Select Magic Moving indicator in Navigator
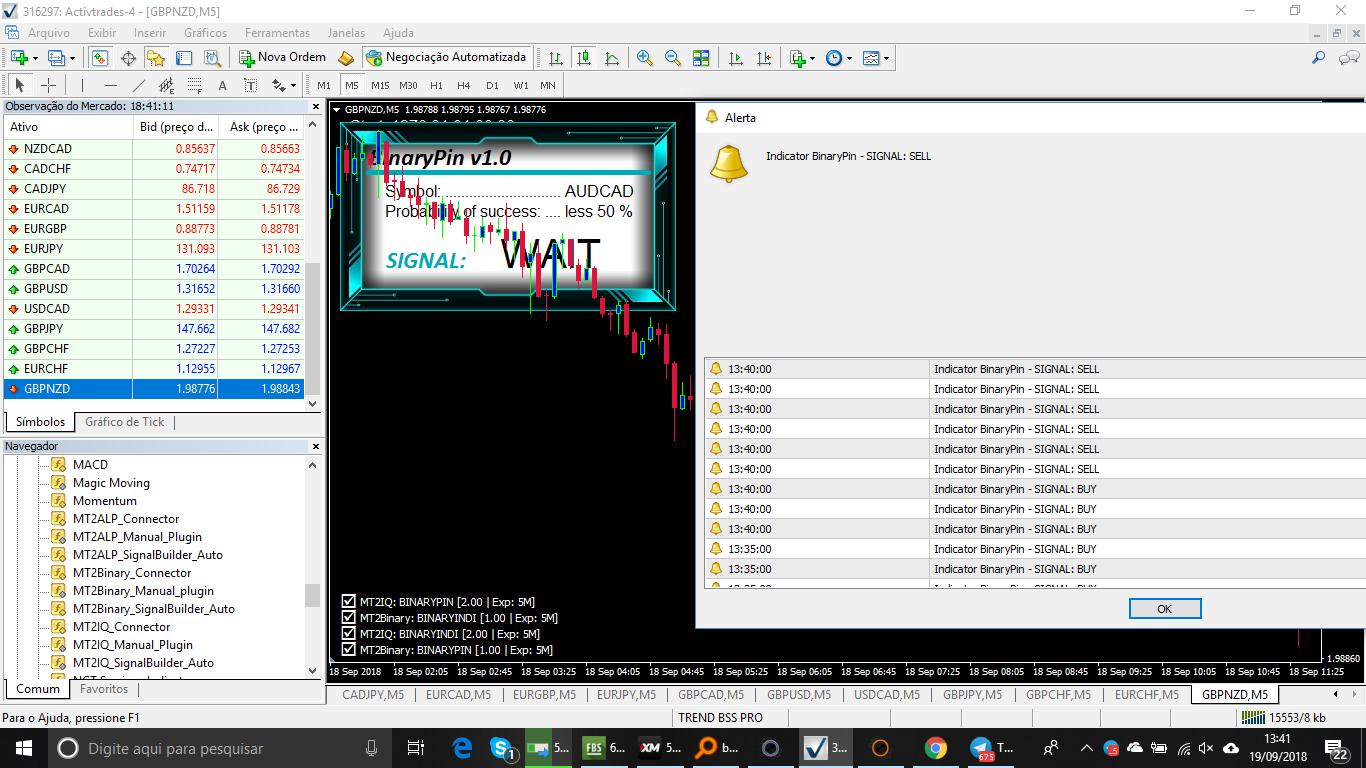Screen dimensions: 1366x768 click(x=111, y=483)
